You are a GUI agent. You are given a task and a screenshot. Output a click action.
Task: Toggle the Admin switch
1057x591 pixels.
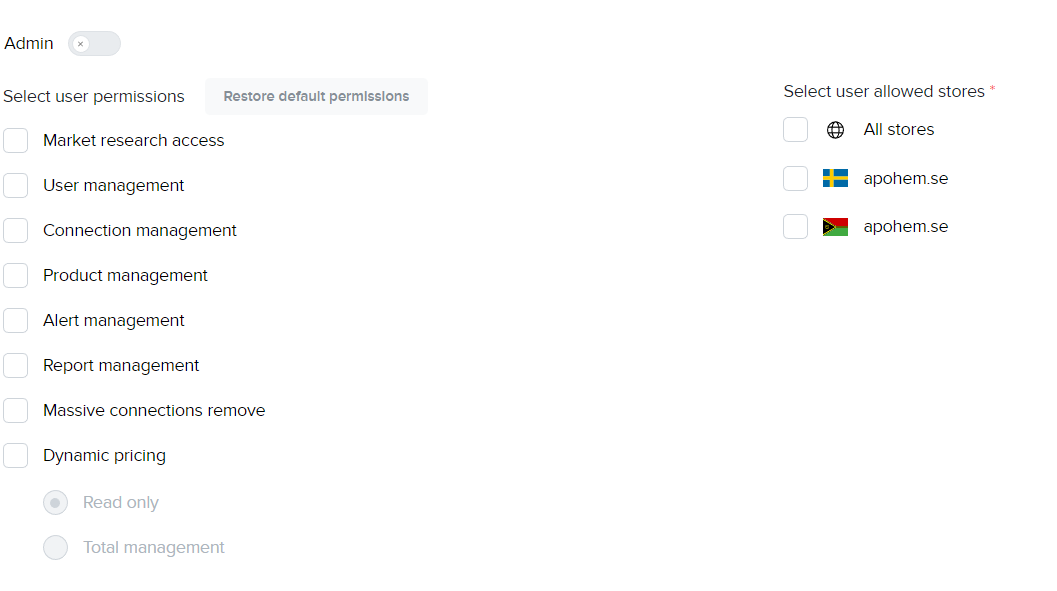coord(94,44)
